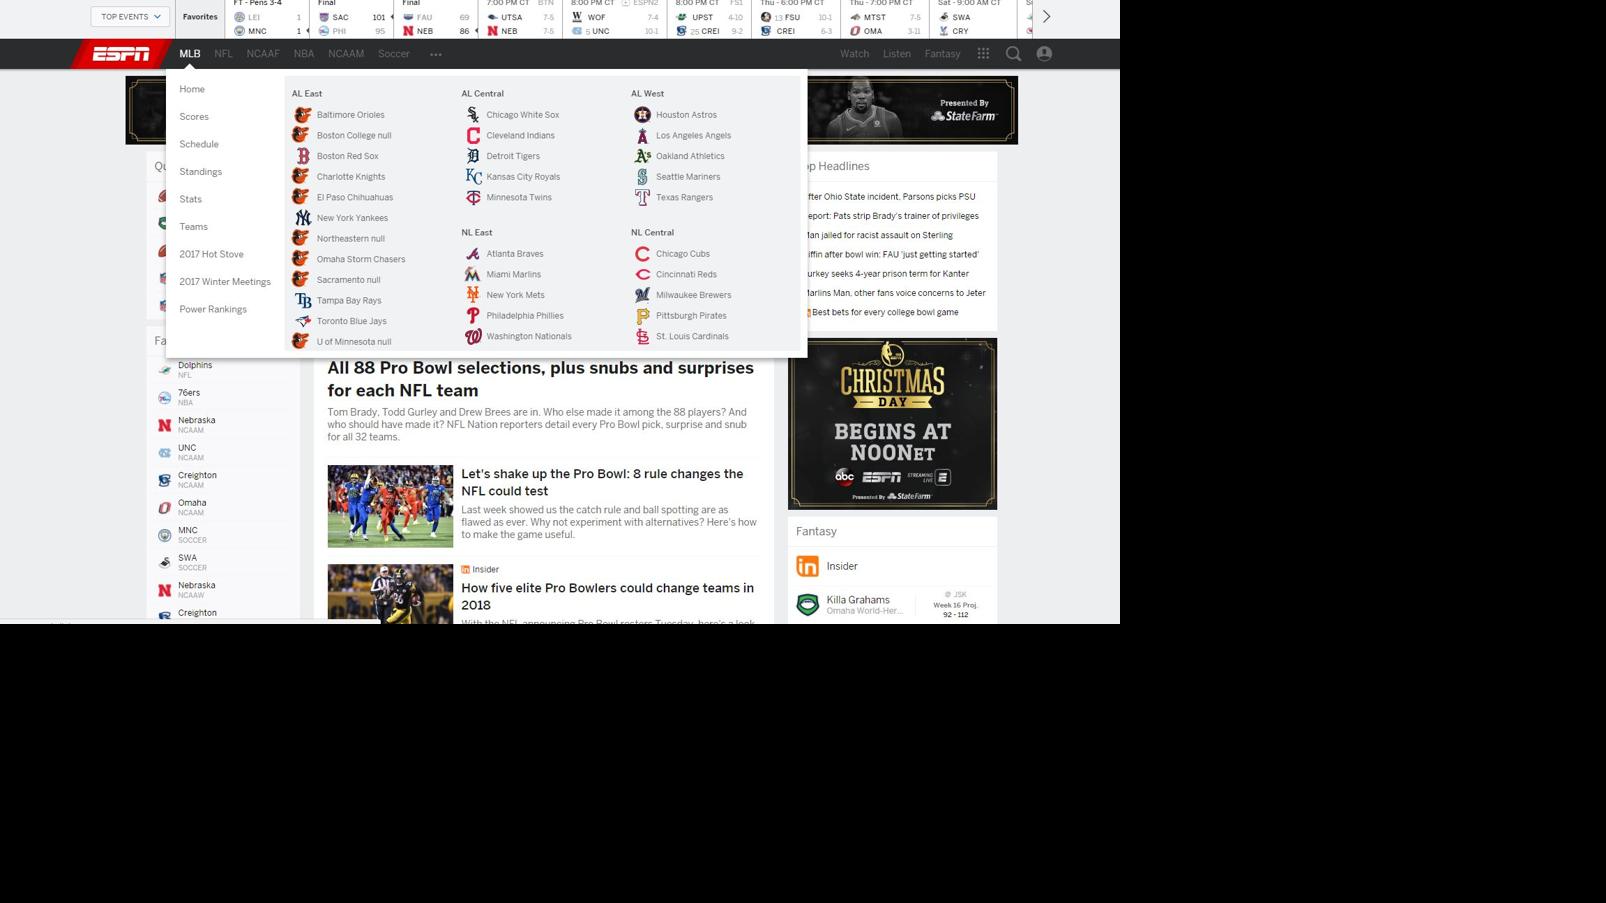Click the Cleveland Indians logo

click(472, 135)
